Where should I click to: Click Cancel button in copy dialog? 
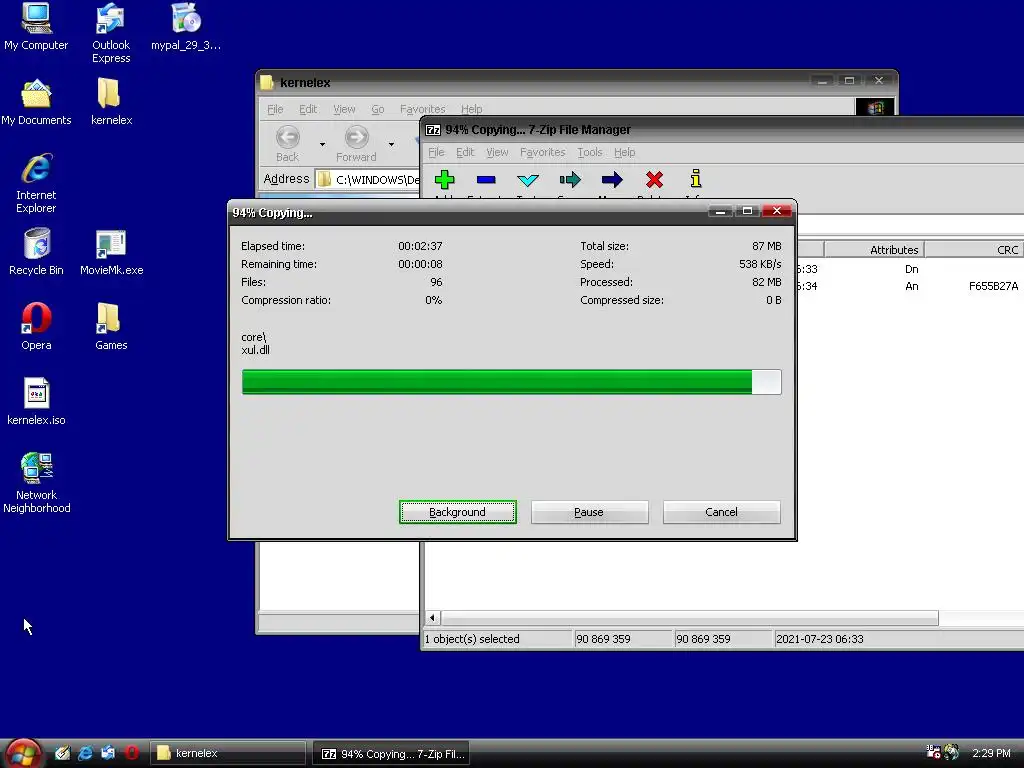click(x=721, y=512)
